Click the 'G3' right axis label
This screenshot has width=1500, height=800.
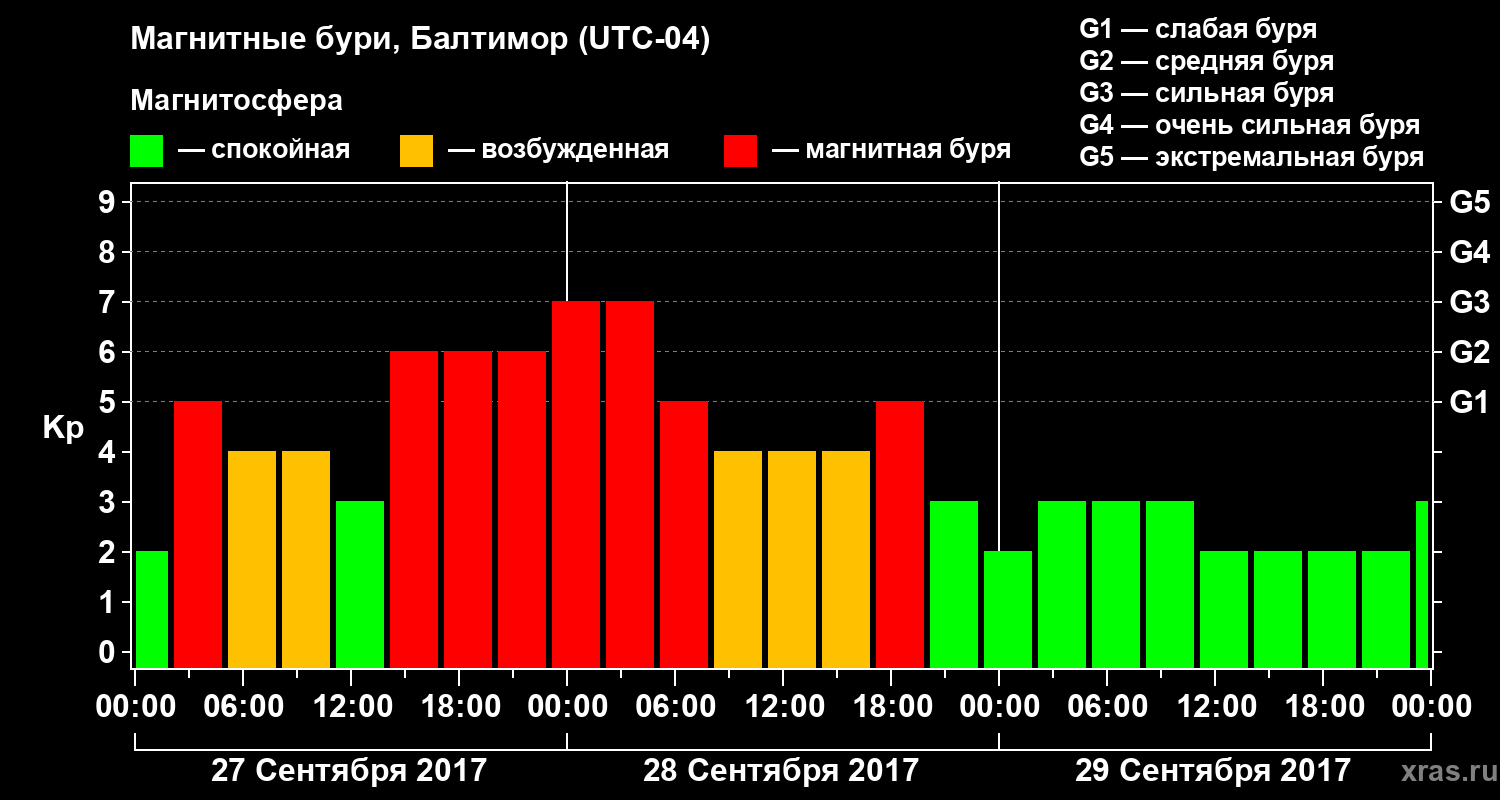coord(1469,303)
